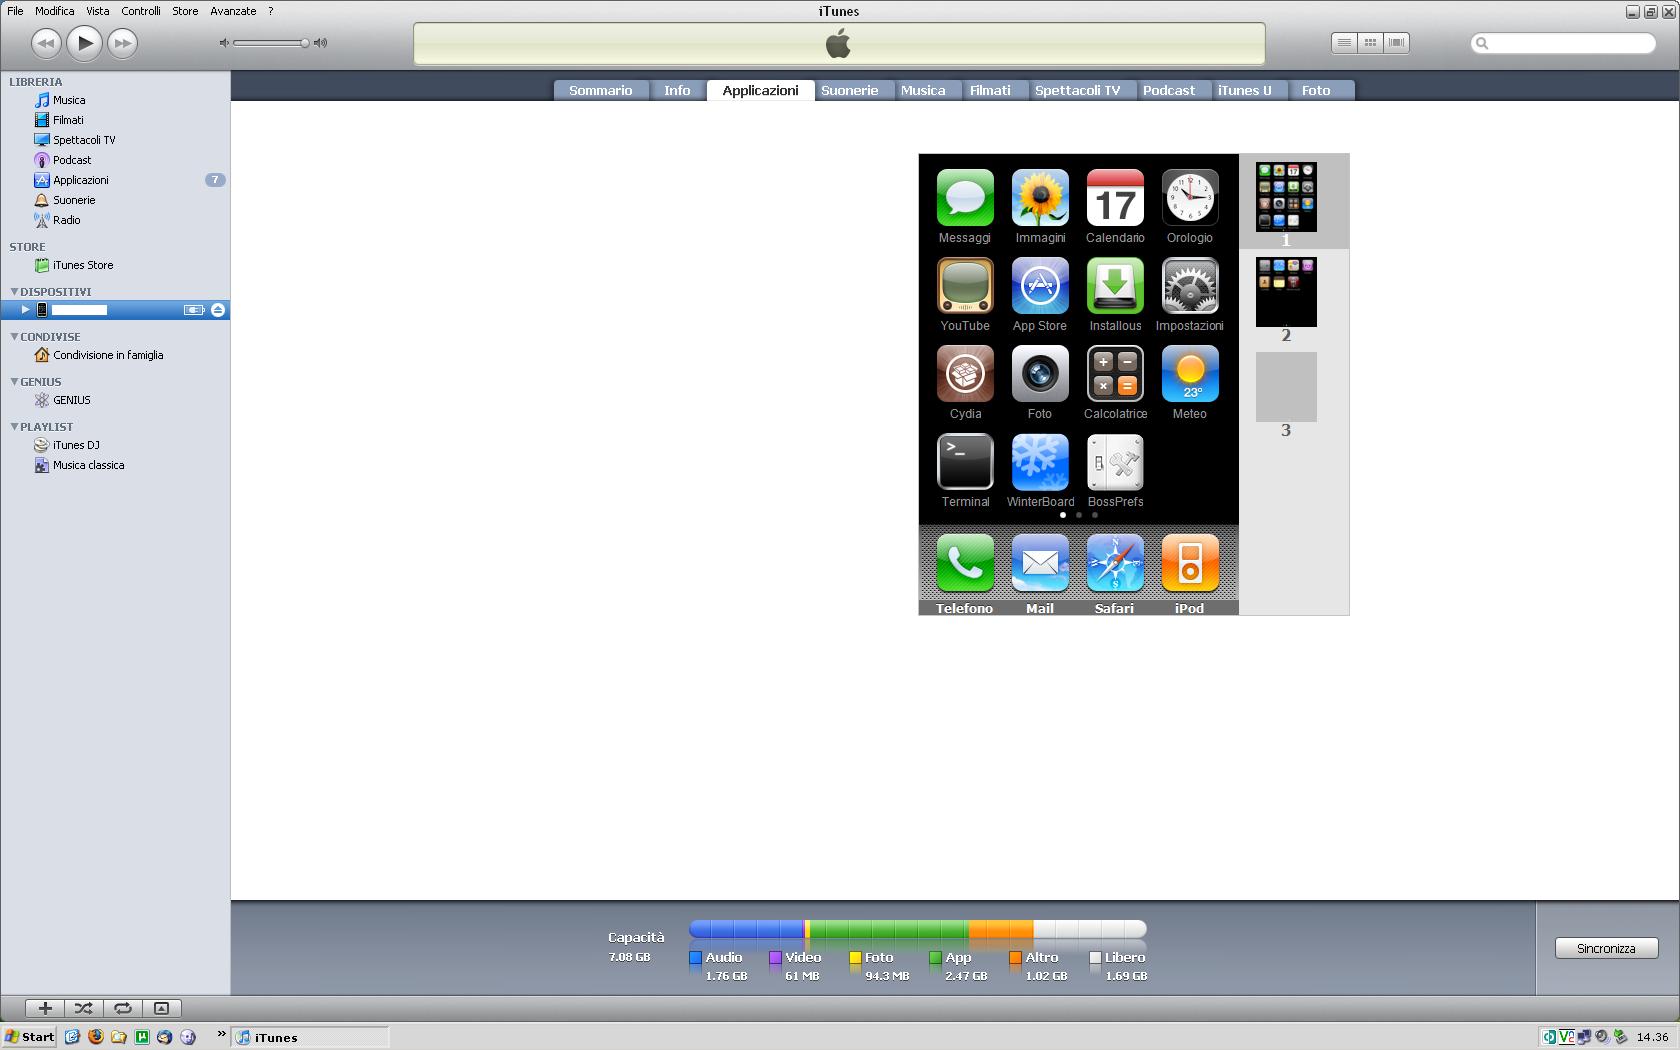
Task: Select the Orologio clock icon
Action: 1190,198
